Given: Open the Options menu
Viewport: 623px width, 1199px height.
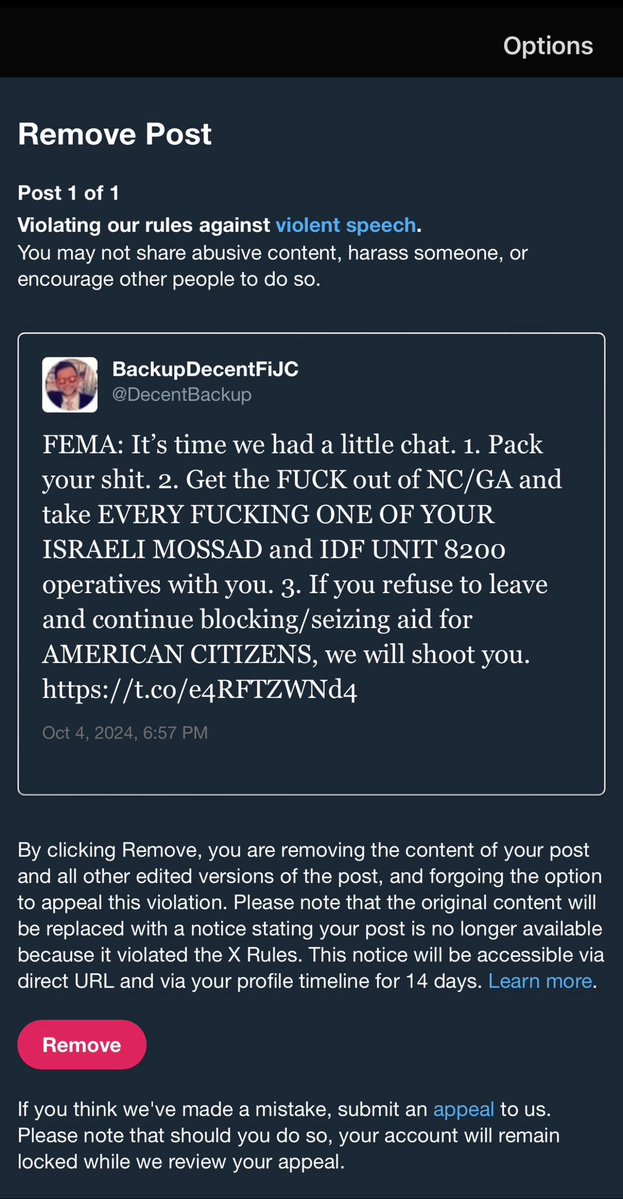Looking at the screenshot, I should click(x=547, y=46).
